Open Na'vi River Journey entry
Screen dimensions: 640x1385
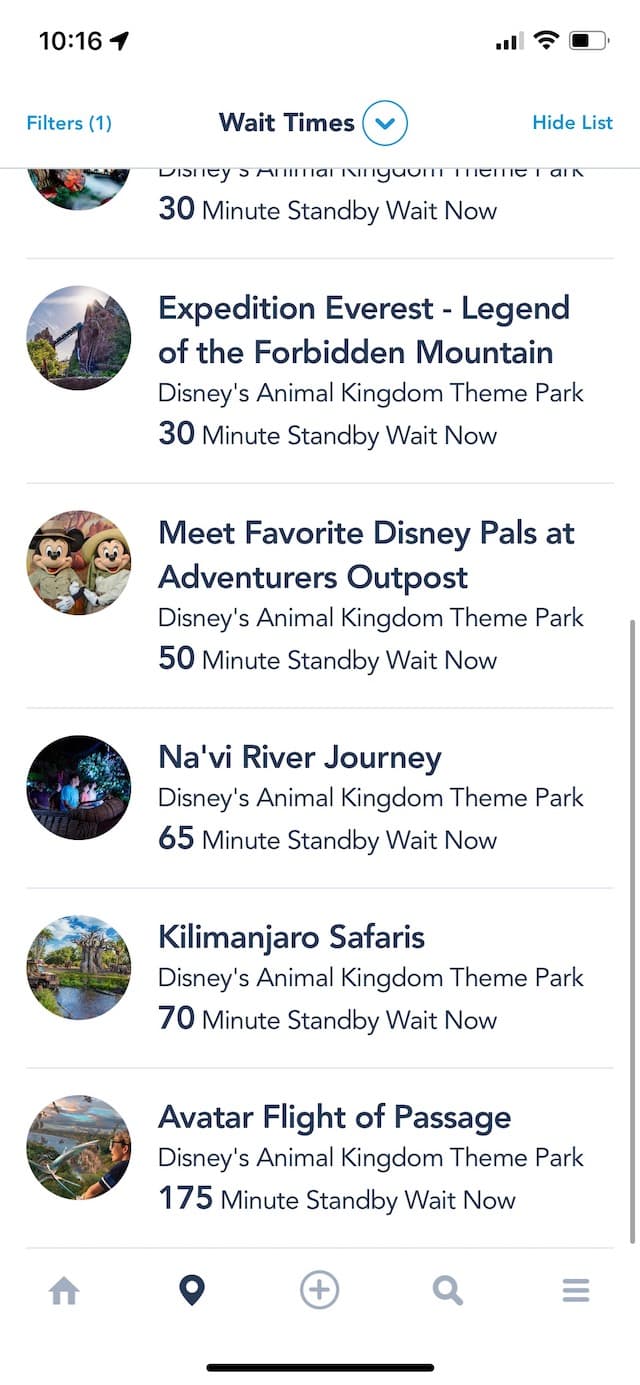[x=320, y=798]
